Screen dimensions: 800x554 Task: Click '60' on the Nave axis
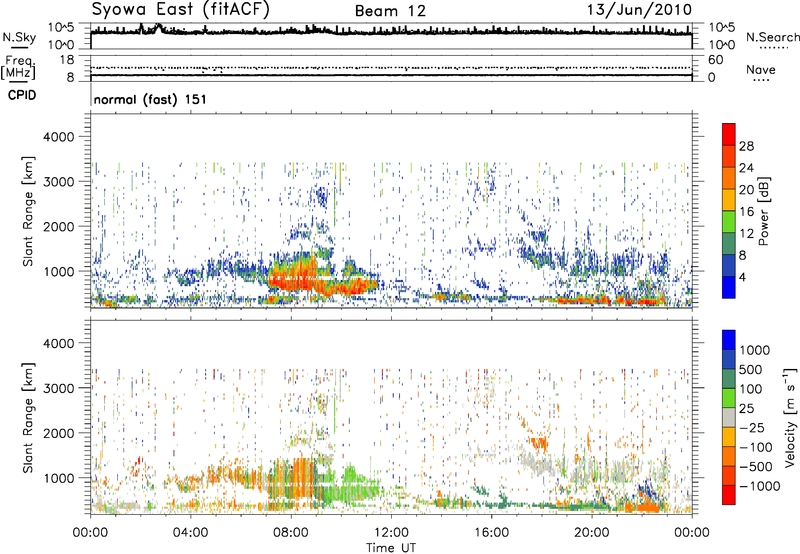[x=715, y=60]
